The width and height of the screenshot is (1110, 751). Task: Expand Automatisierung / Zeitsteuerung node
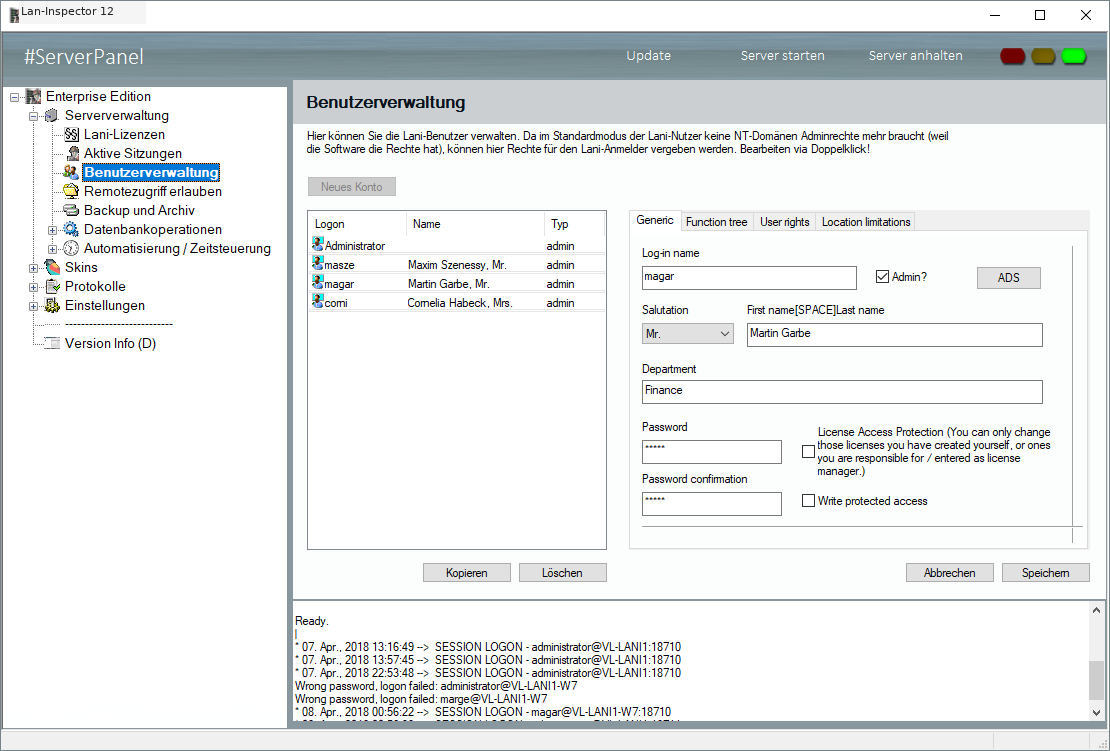coord(52,249)
